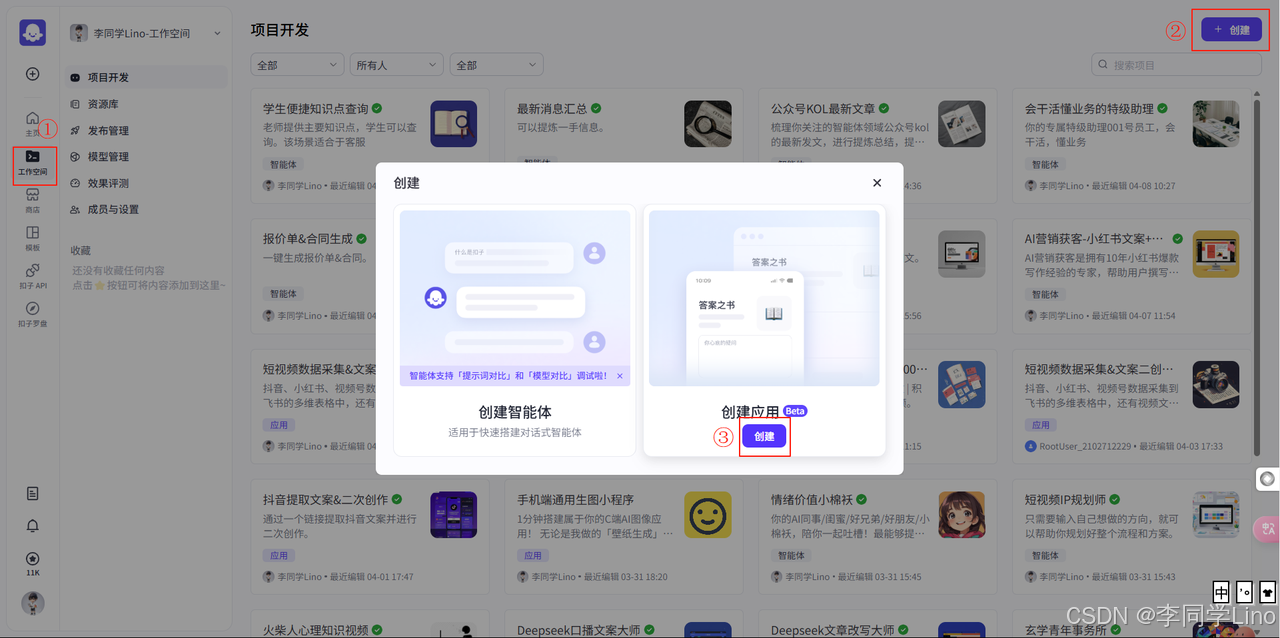Click the Coze logo icon
1280x638 pixels.
[x=33, y=32]
